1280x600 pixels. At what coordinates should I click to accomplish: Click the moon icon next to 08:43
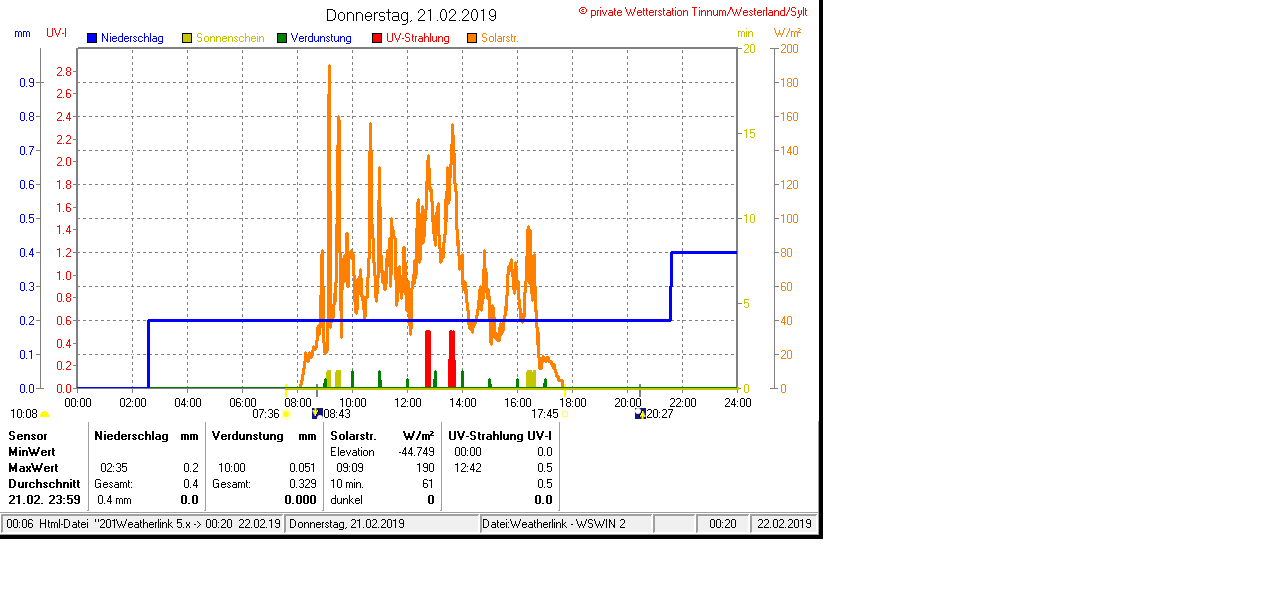317,413
